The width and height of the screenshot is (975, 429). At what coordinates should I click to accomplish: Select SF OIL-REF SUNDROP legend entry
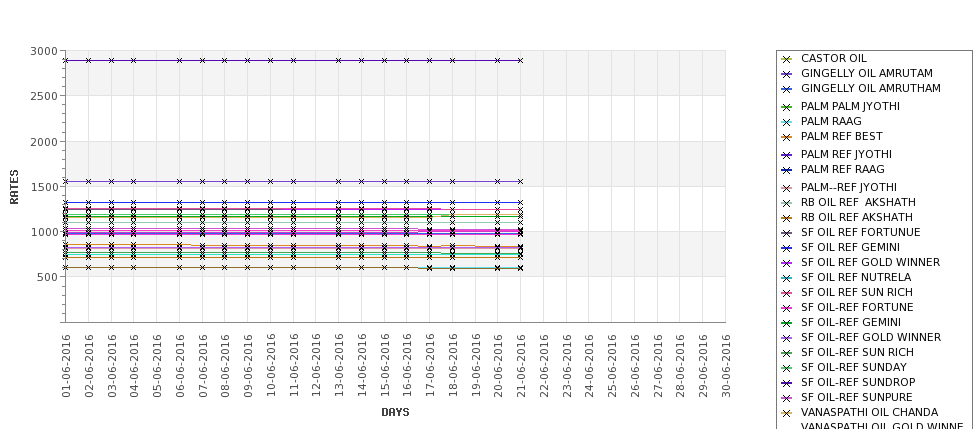point(857,382)
